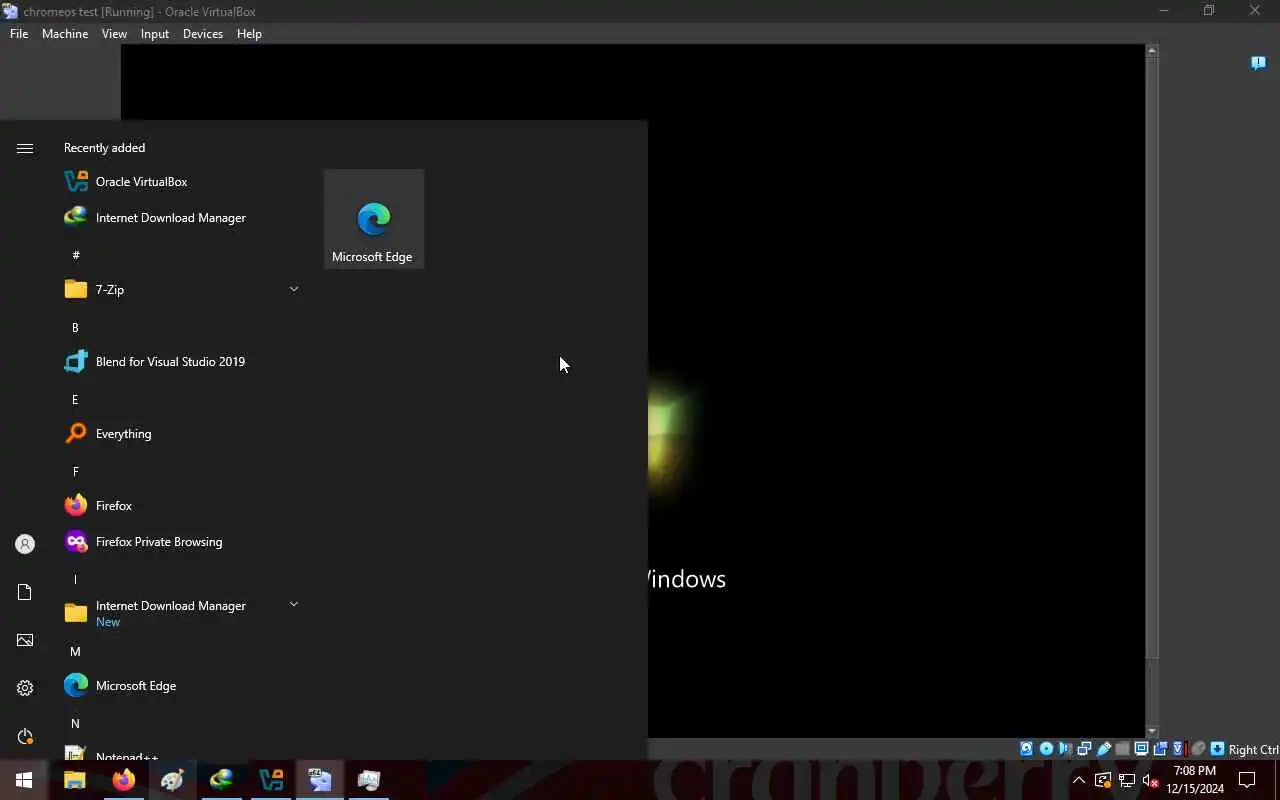The height and width of the screenshot is (800, 1280).
Task: Click the 'Recently added' heading
Action: (x=104, y=148)
